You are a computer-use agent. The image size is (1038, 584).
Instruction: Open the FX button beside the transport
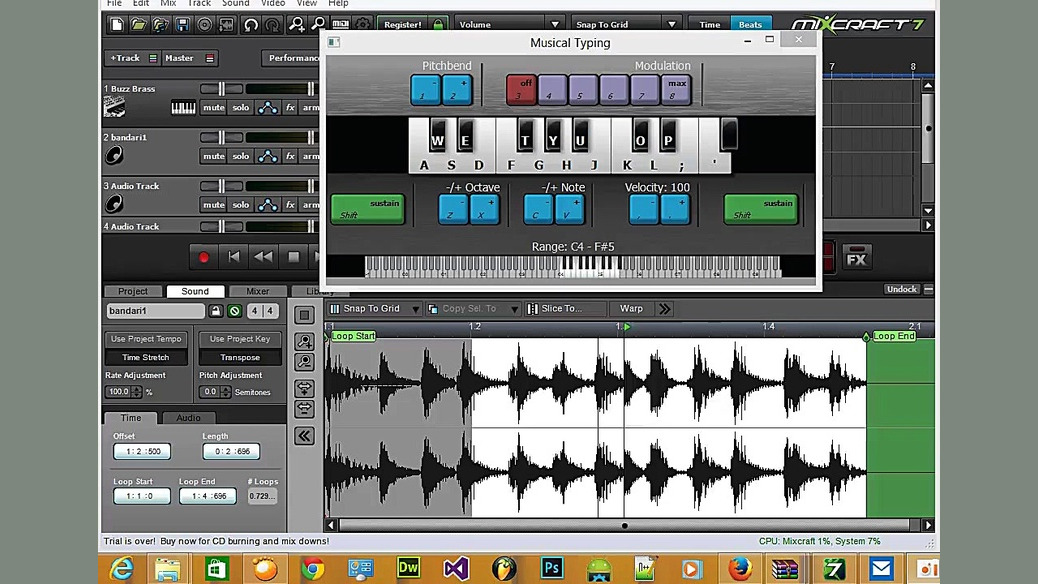(x=856, y=258)
